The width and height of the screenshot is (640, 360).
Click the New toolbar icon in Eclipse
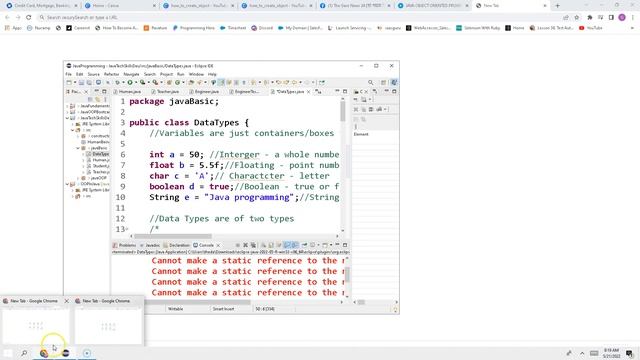click(69, 82)
